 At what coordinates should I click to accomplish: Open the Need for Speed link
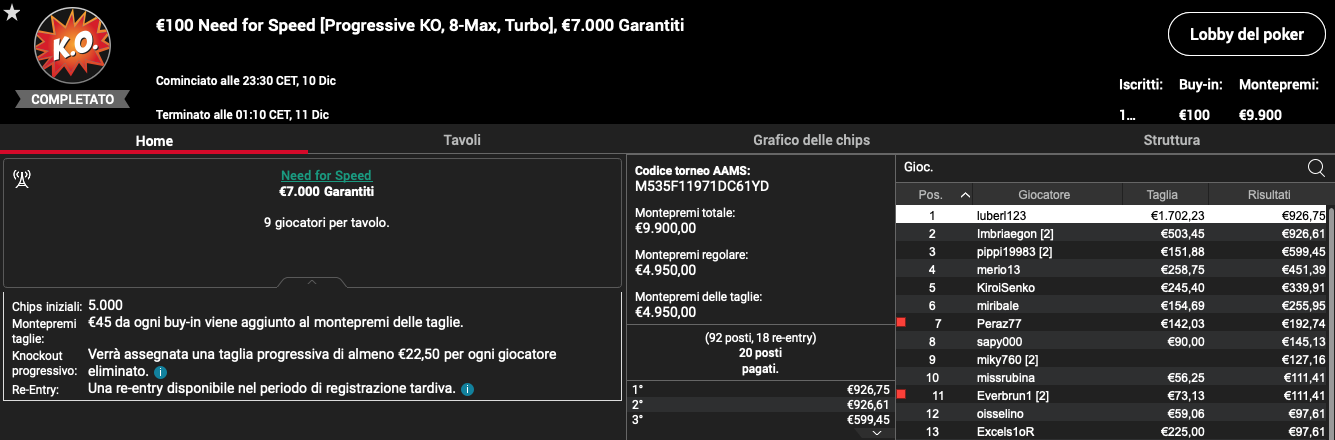pos(326,175)
